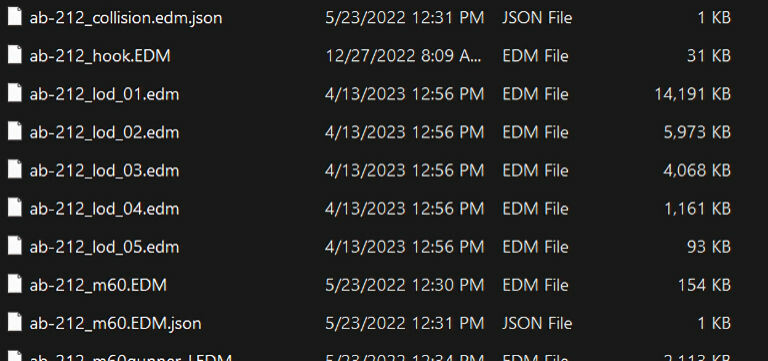The height and width of the screenshot is (361, 768).
Task: Select the ab-212_lod_01.edm file icon
Action: tap(15, 94)
